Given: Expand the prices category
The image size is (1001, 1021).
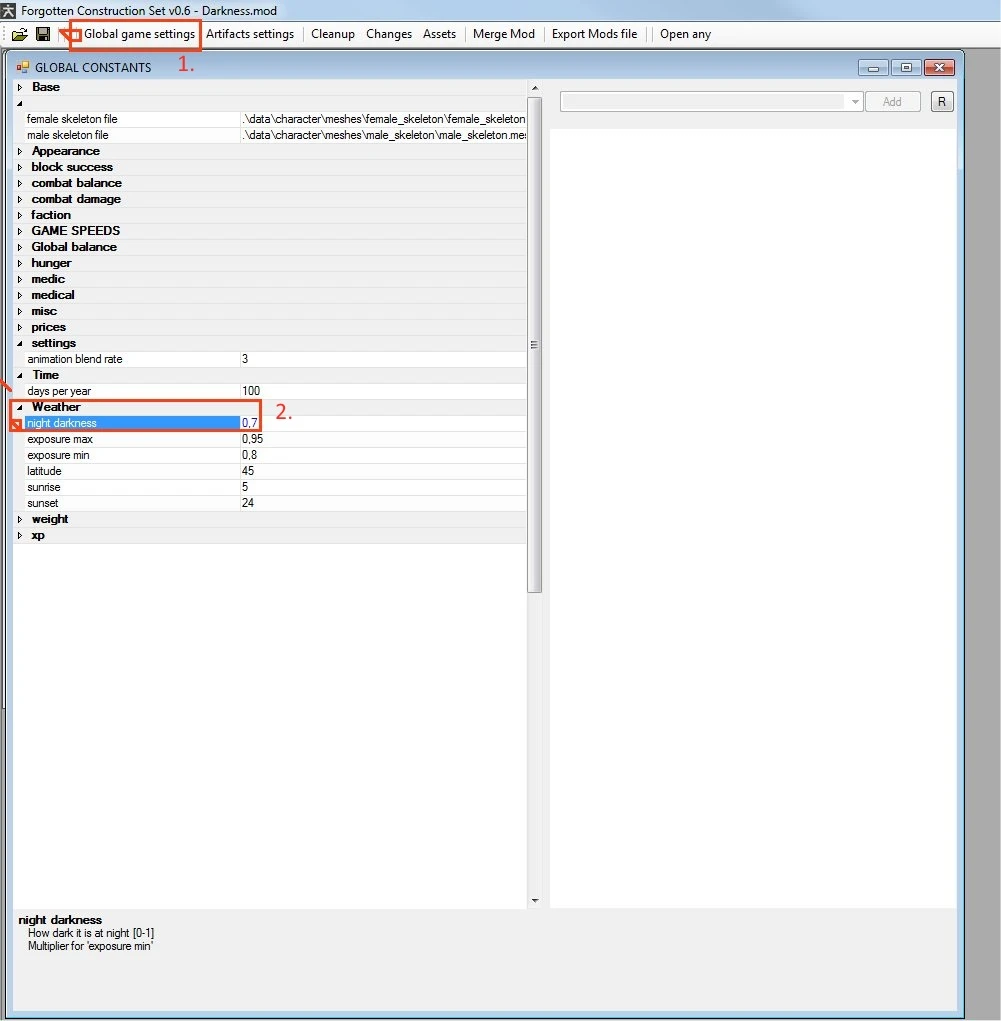Looking at the screenshot, I should (21, 328).
